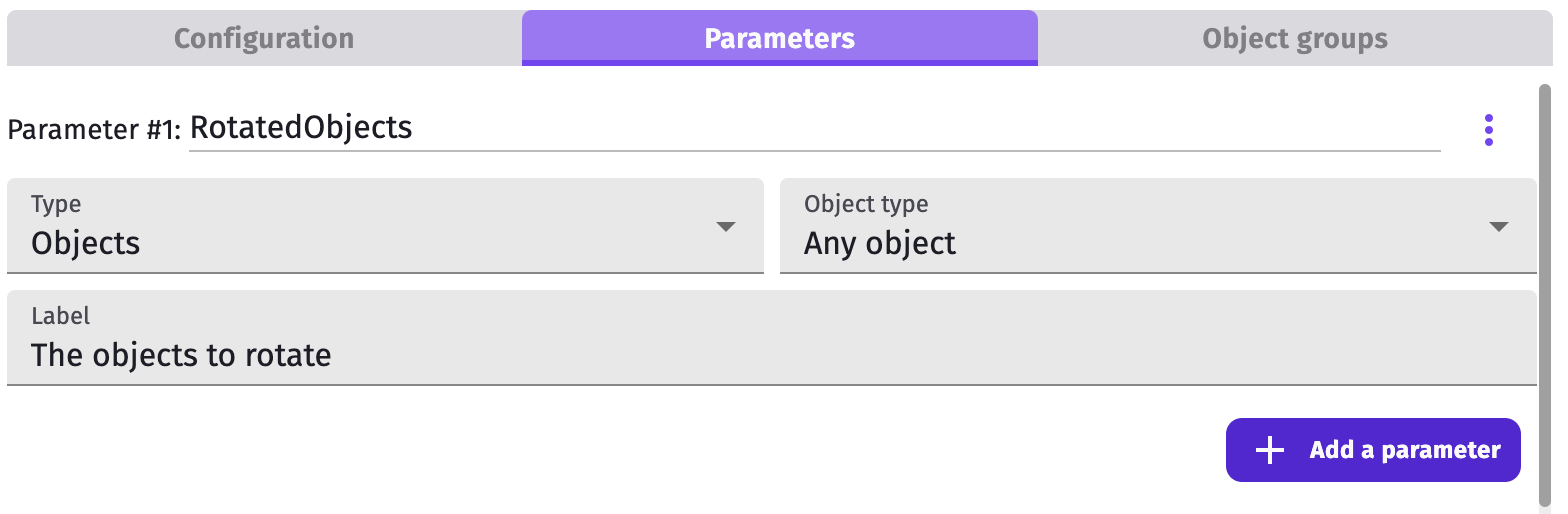This screenshot has width=1568, height=514.
Task: Open the three-dot parameter options menu
Action: point(1489,130)
